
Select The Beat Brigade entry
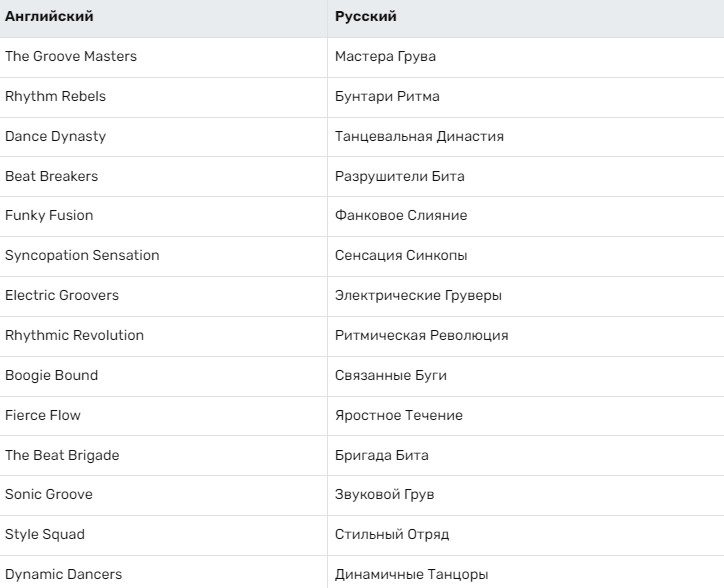pyautogui.click(x=62, y=455)
